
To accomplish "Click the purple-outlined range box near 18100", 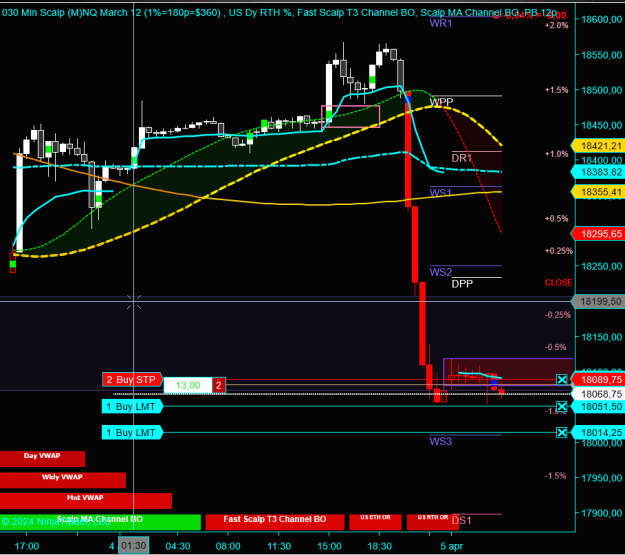I will [x=508, y=372].
